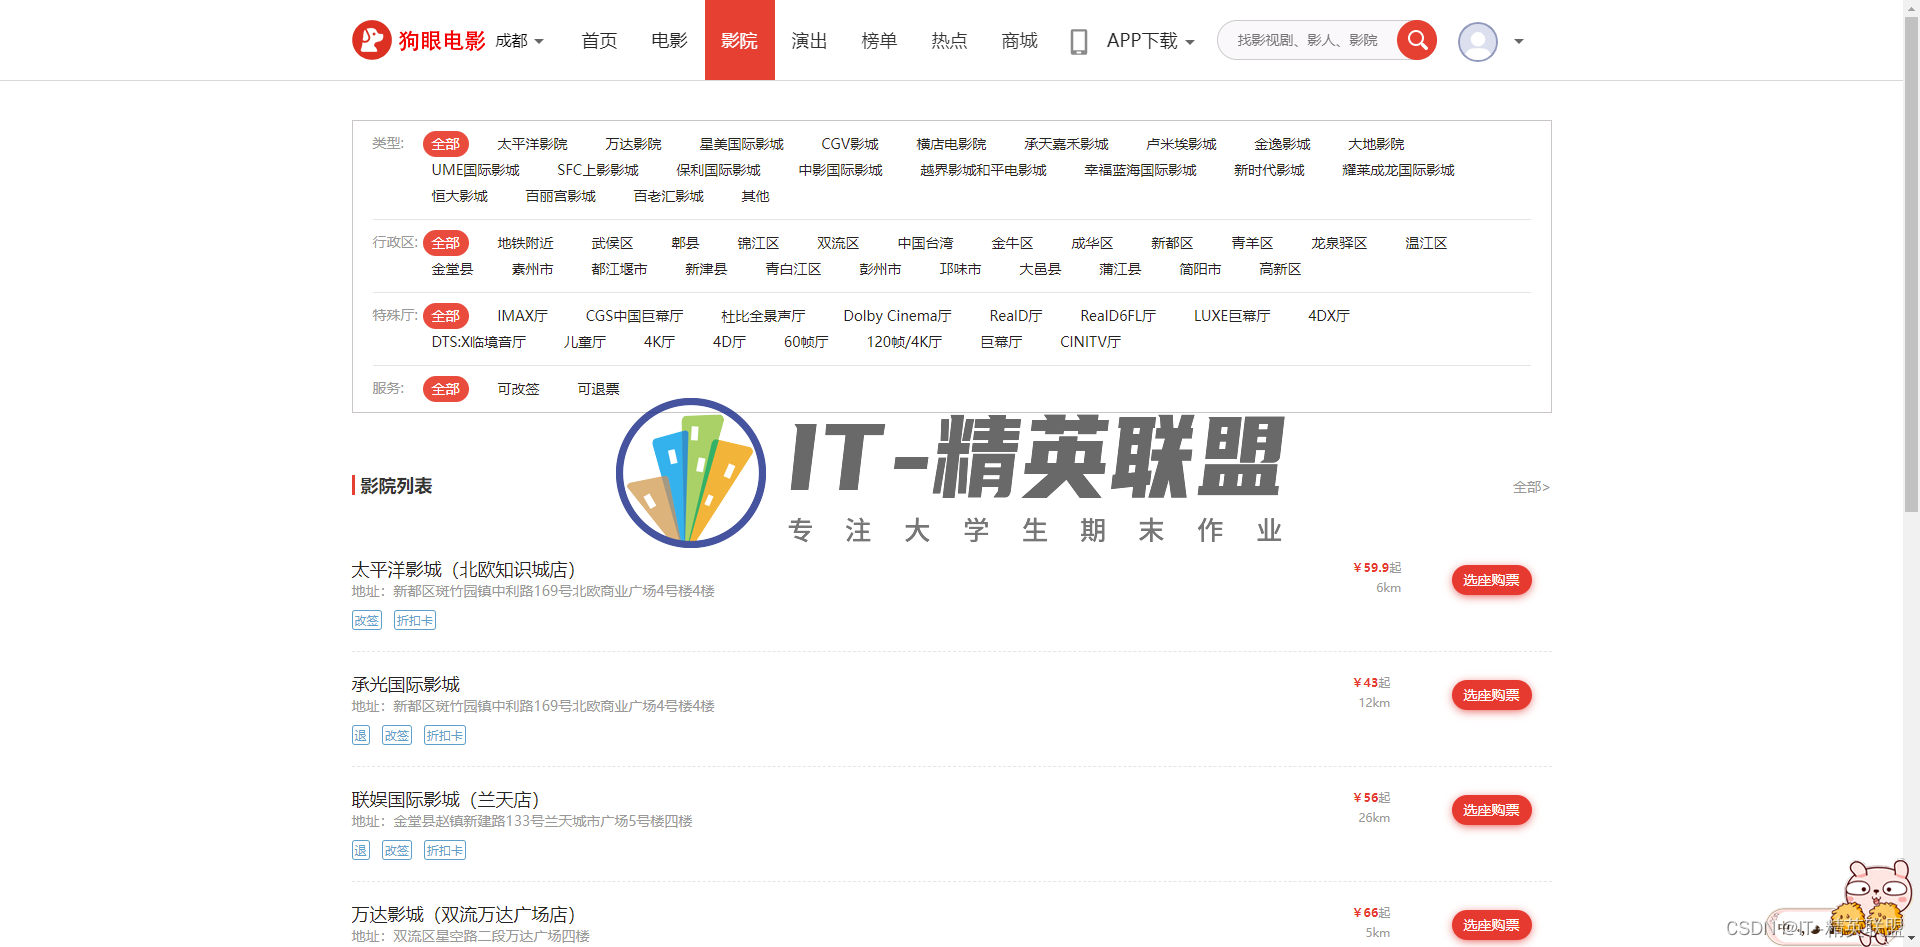The image size is (1920, 947).
Task: Filter by 其他 brand
Action: click(756, 196)
